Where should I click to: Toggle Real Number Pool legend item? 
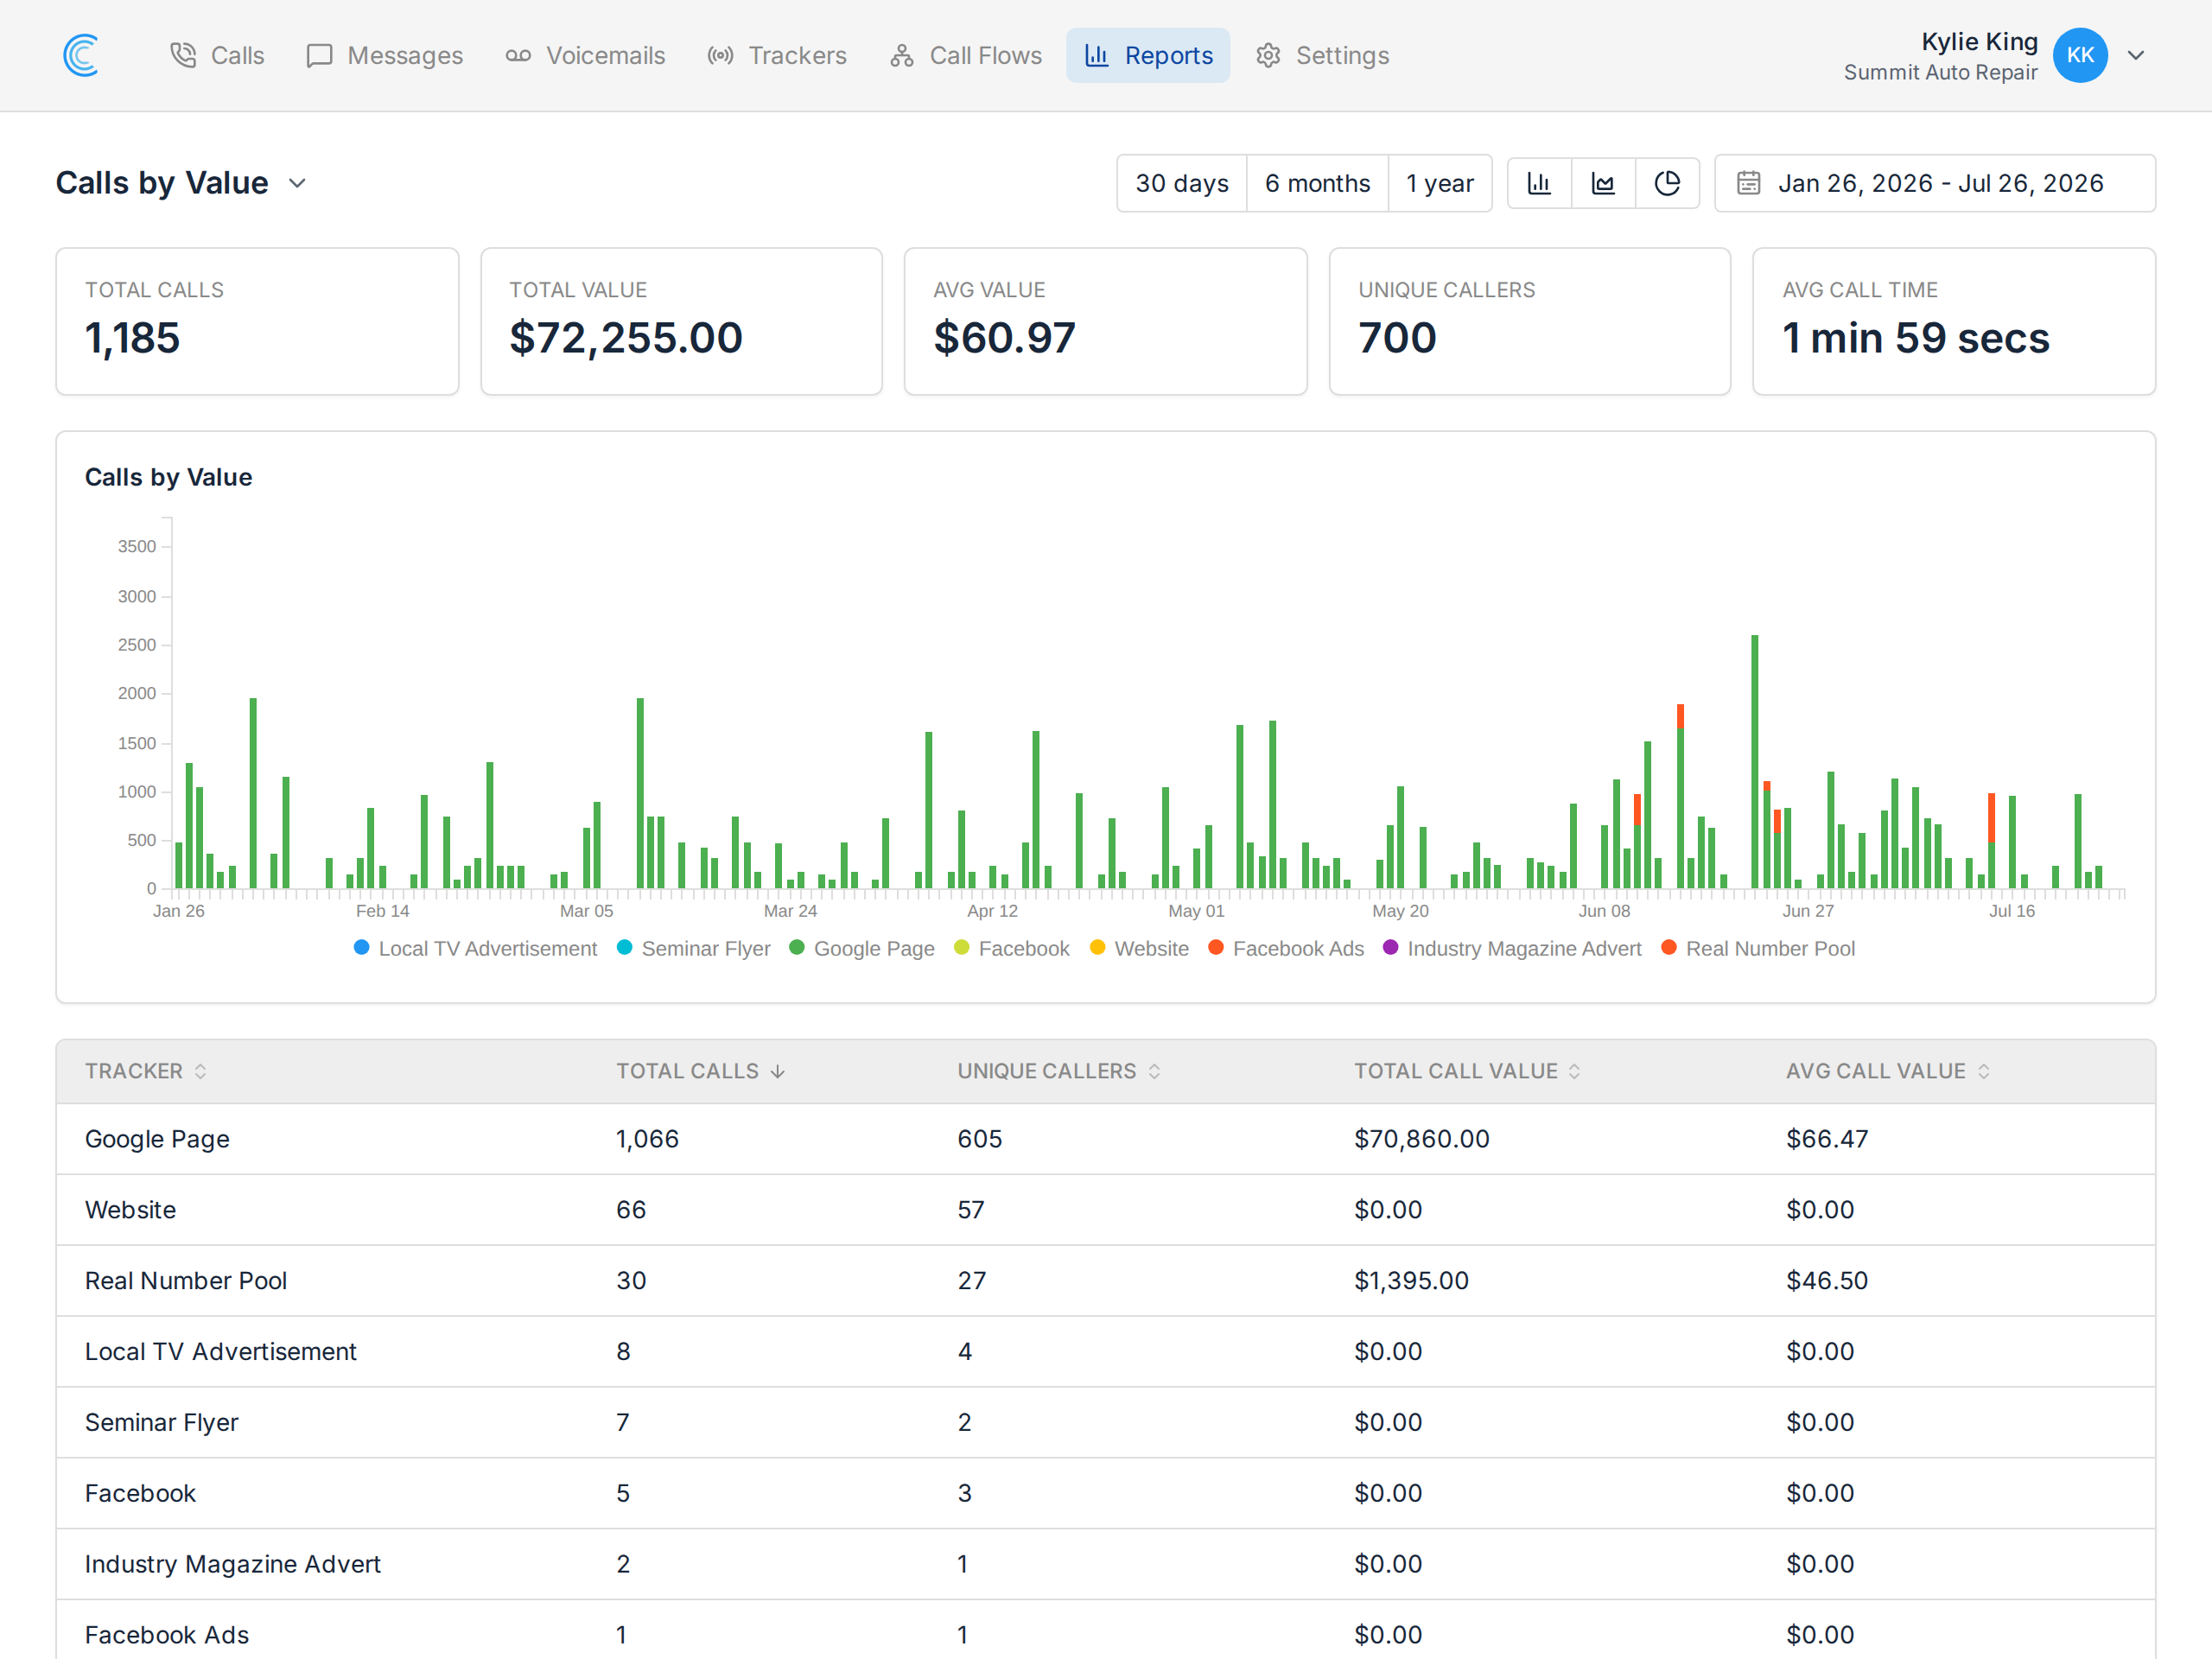click(x=1758, y=948)
